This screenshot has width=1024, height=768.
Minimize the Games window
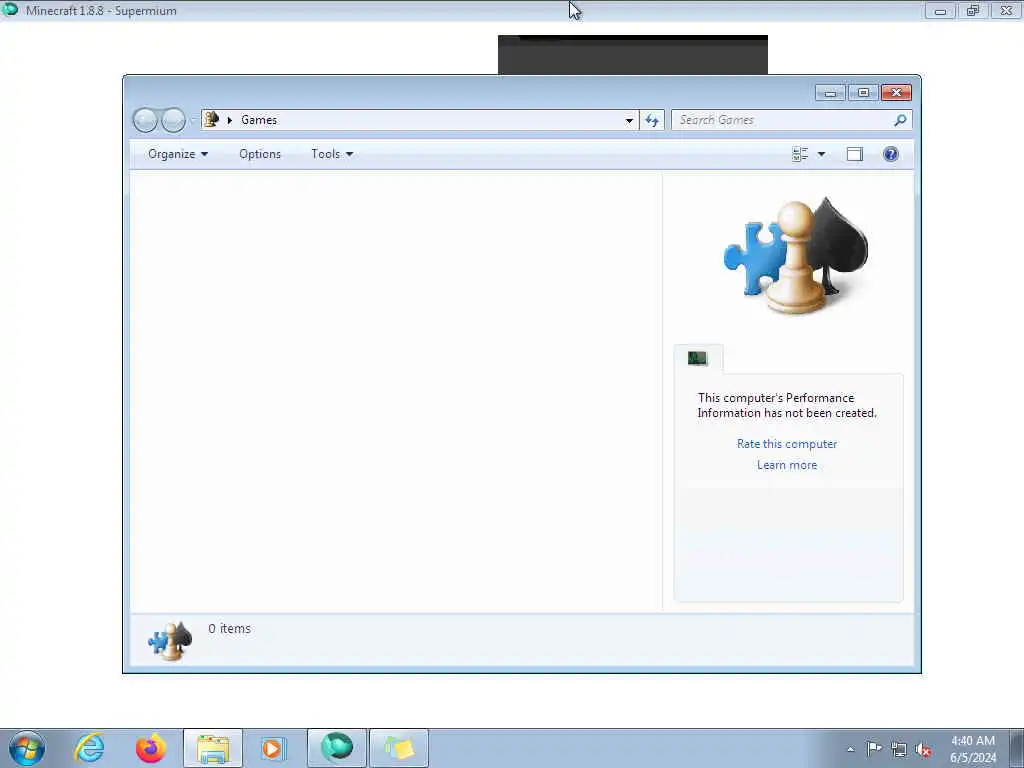[x=831, y=93]
